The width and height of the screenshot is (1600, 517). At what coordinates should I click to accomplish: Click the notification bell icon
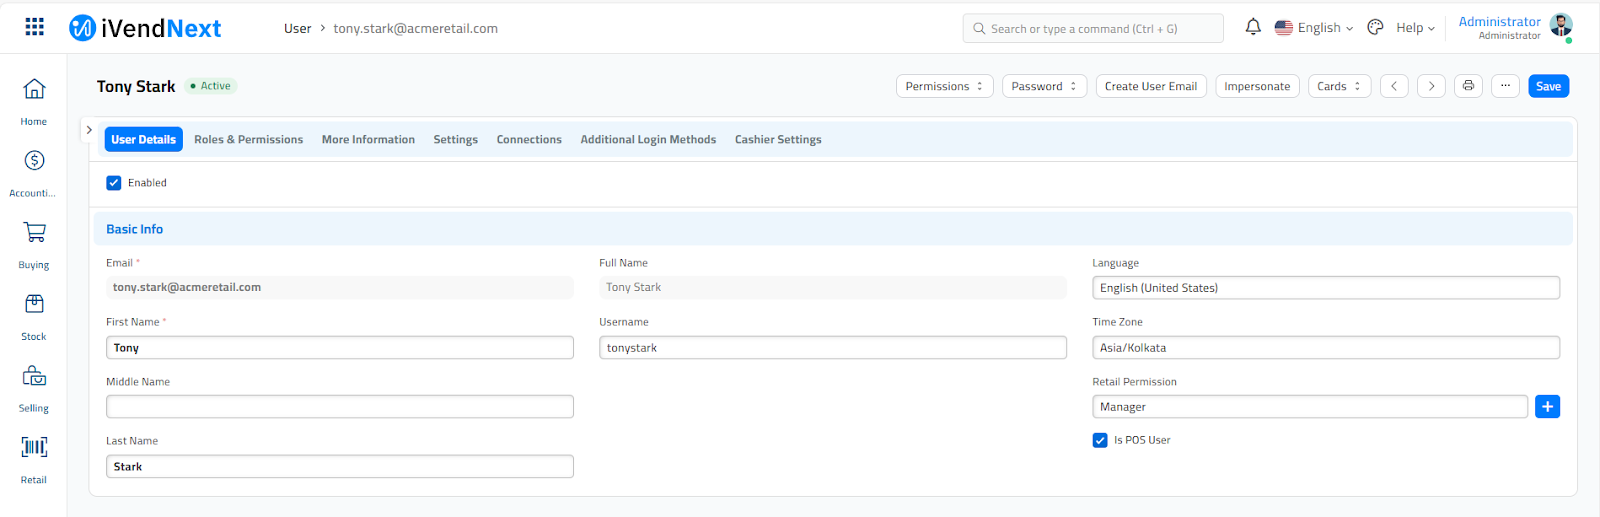[x=1253, y=27]
